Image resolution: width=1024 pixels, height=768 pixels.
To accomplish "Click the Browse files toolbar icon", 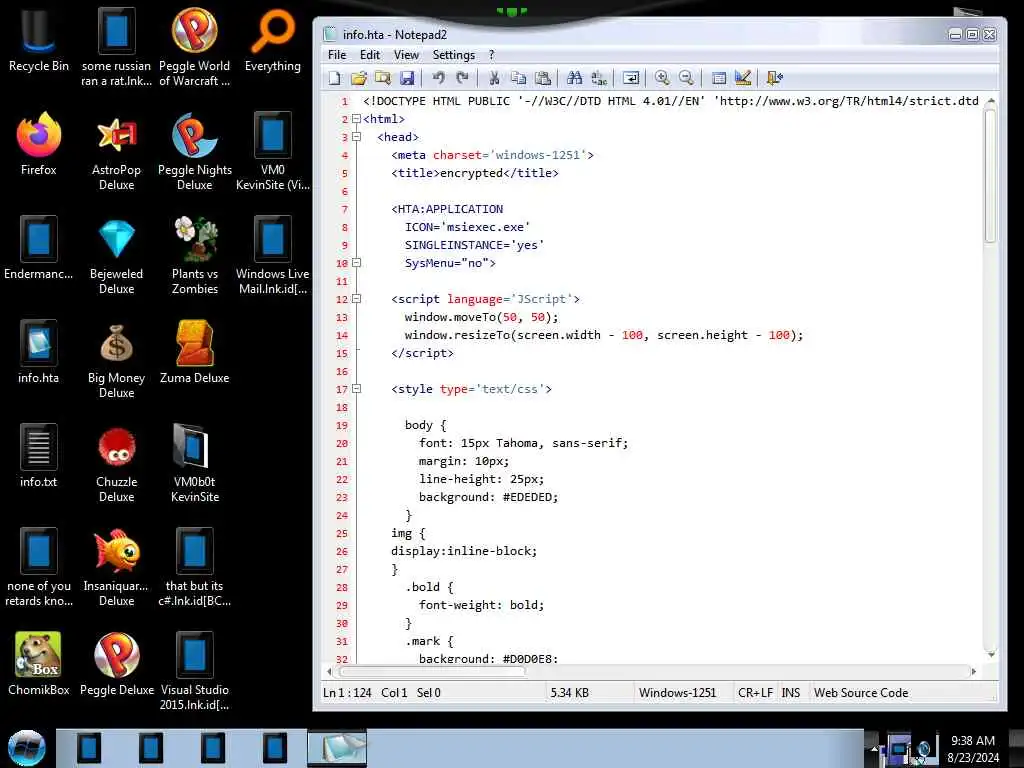I will coord(383,78).
